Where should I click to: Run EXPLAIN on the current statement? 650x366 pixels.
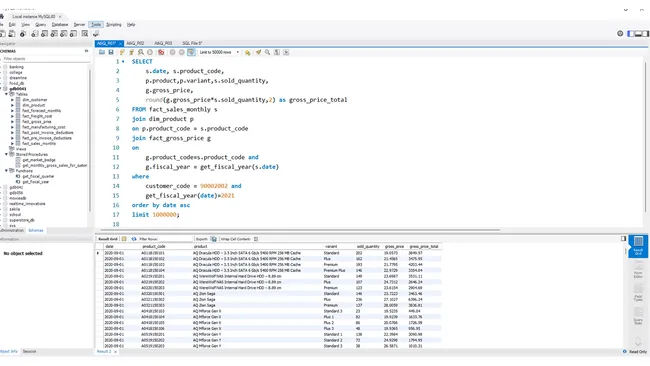click(x=141, y=52)
